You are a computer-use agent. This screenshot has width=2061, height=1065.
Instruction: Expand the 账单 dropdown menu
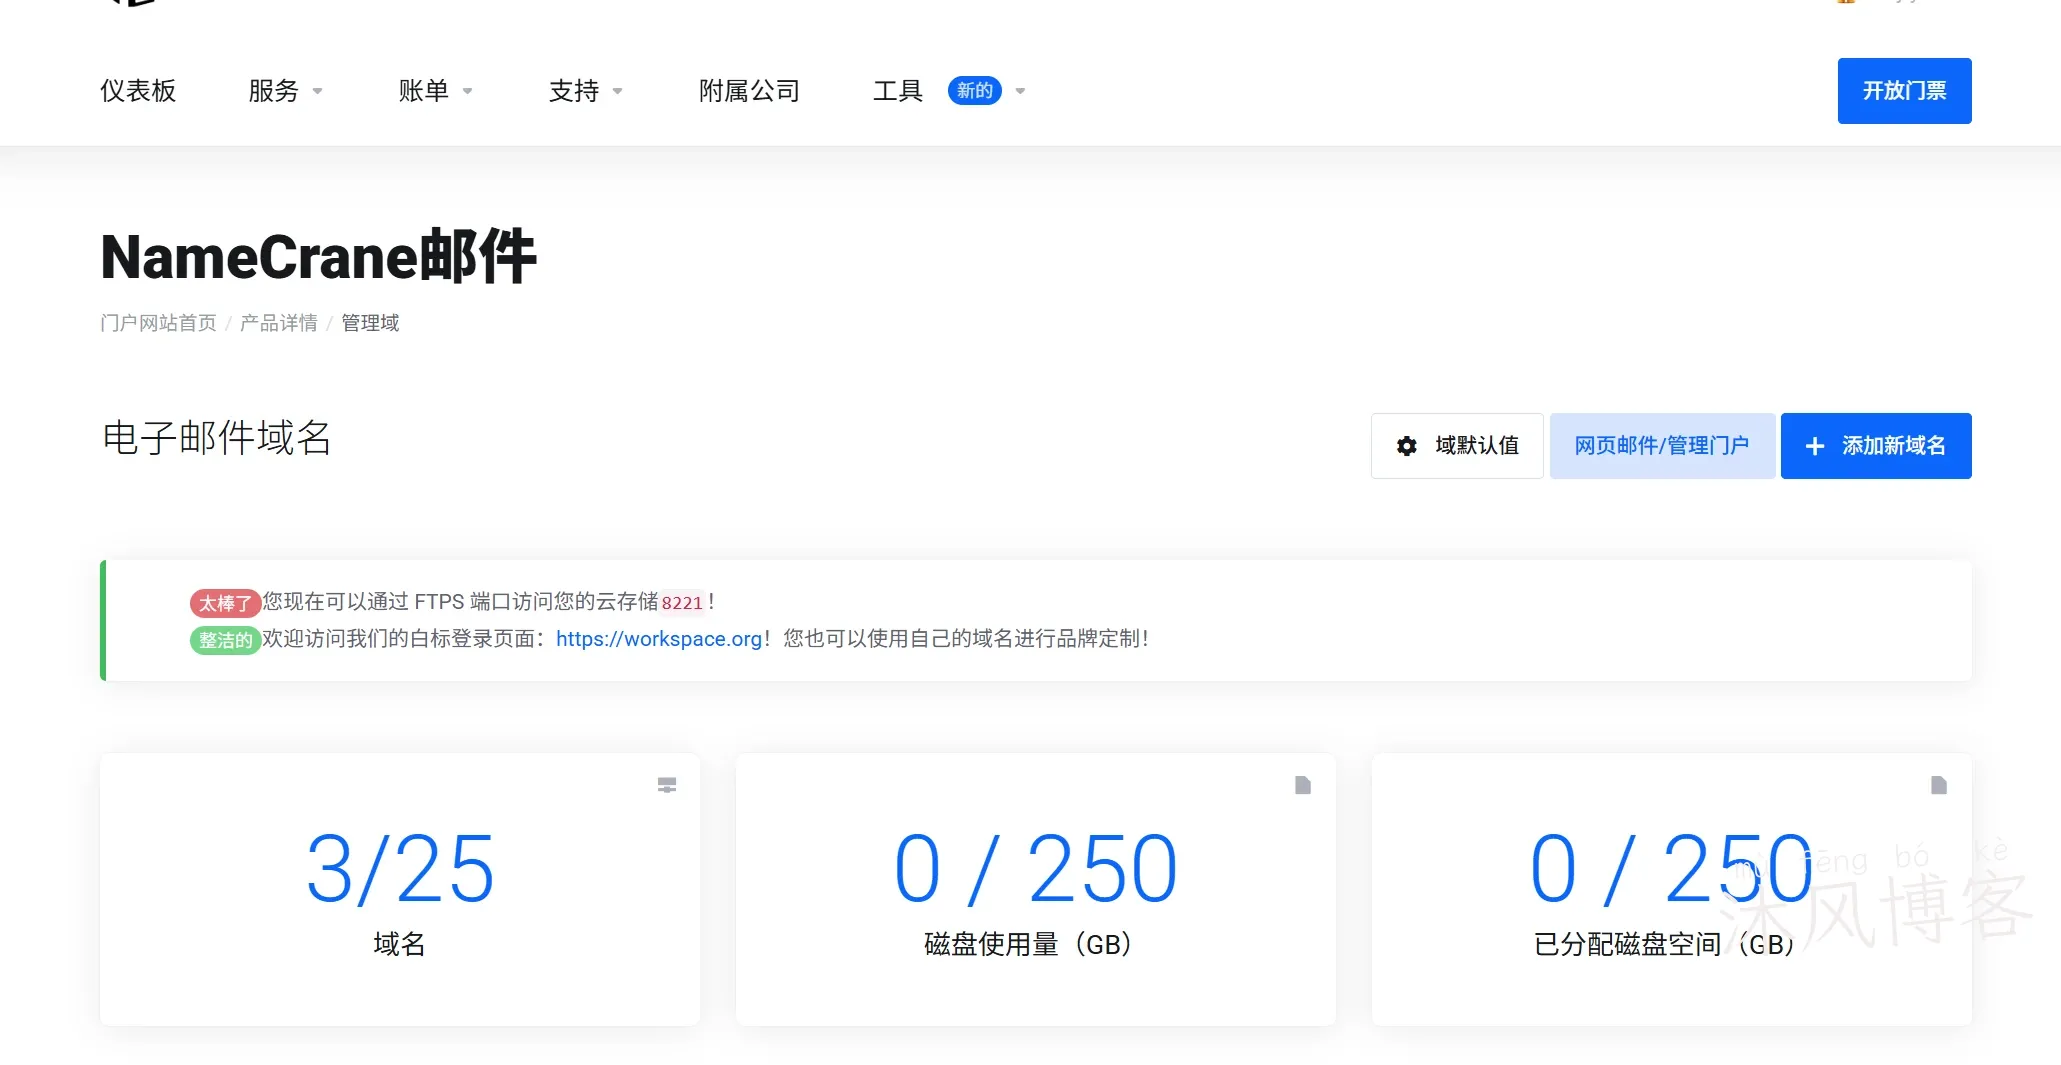tap(435, 91)
